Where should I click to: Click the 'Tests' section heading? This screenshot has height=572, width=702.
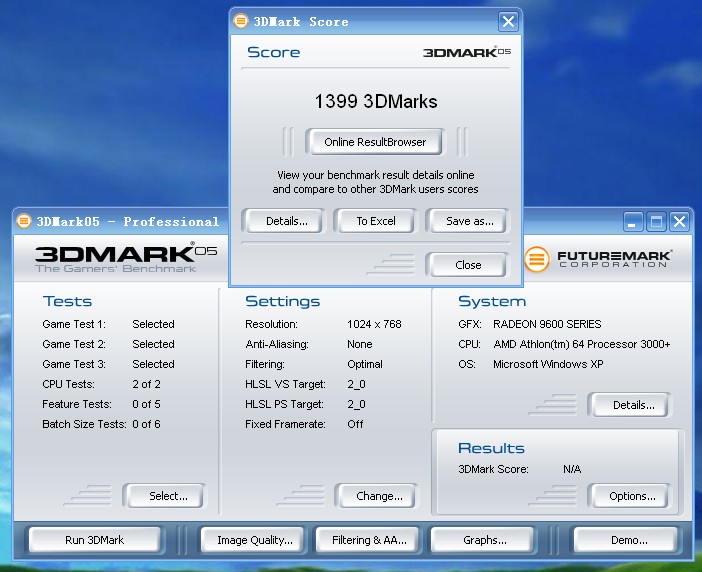(x=67, y=301)
